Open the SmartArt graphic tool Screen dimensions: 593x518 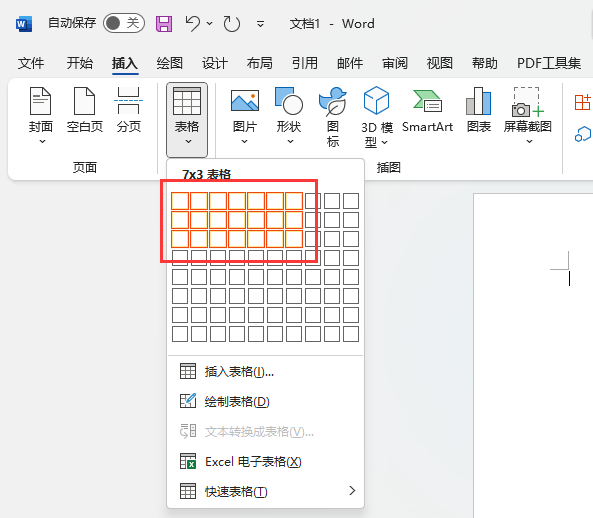(427, 110)
